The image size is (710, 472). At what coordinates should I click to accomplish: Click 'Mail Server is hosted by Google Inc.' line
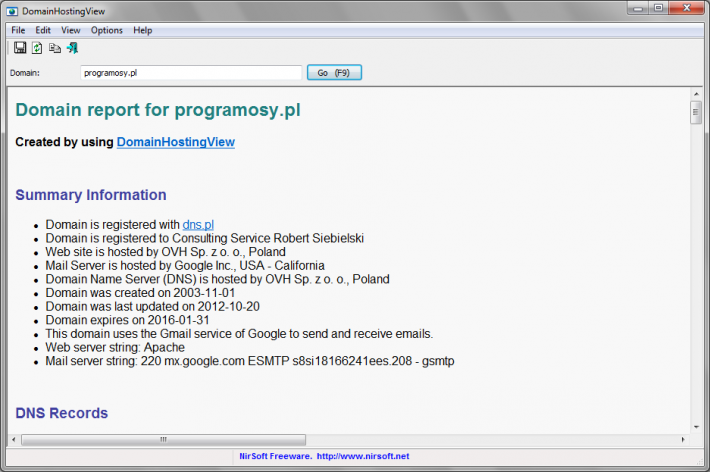pyautogui.click(x=185, y=265)
